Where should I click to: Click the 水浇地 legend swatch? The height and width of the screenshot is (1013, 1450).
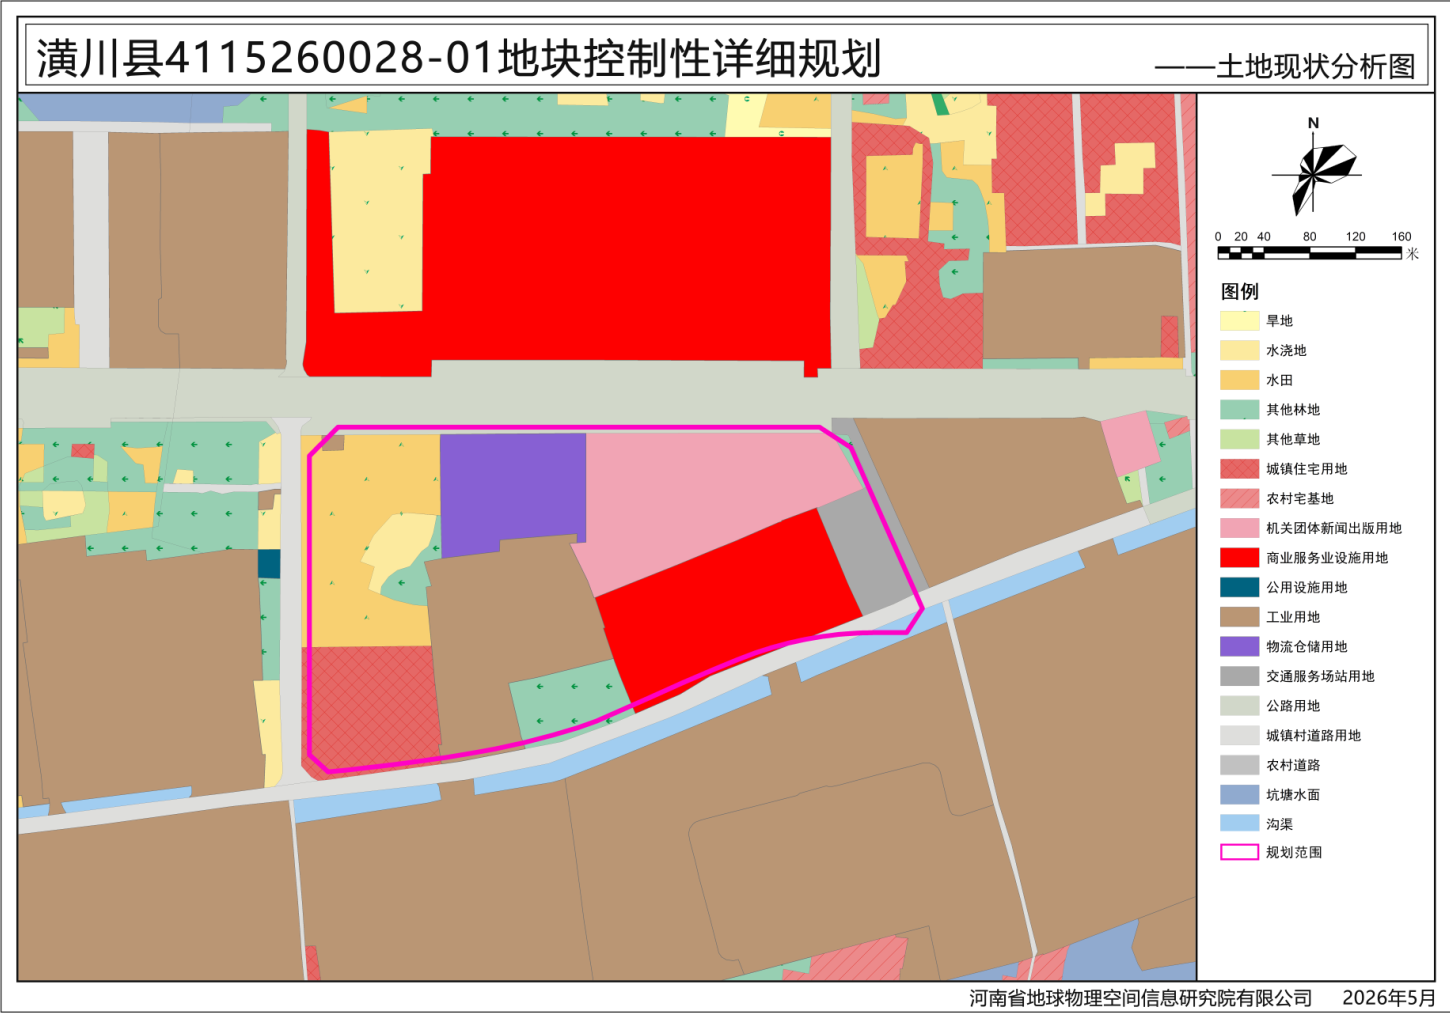pos(1239,350)
